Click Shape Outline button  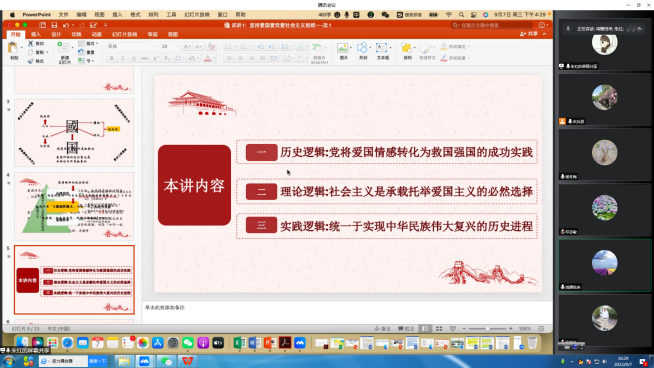[455, 58]
